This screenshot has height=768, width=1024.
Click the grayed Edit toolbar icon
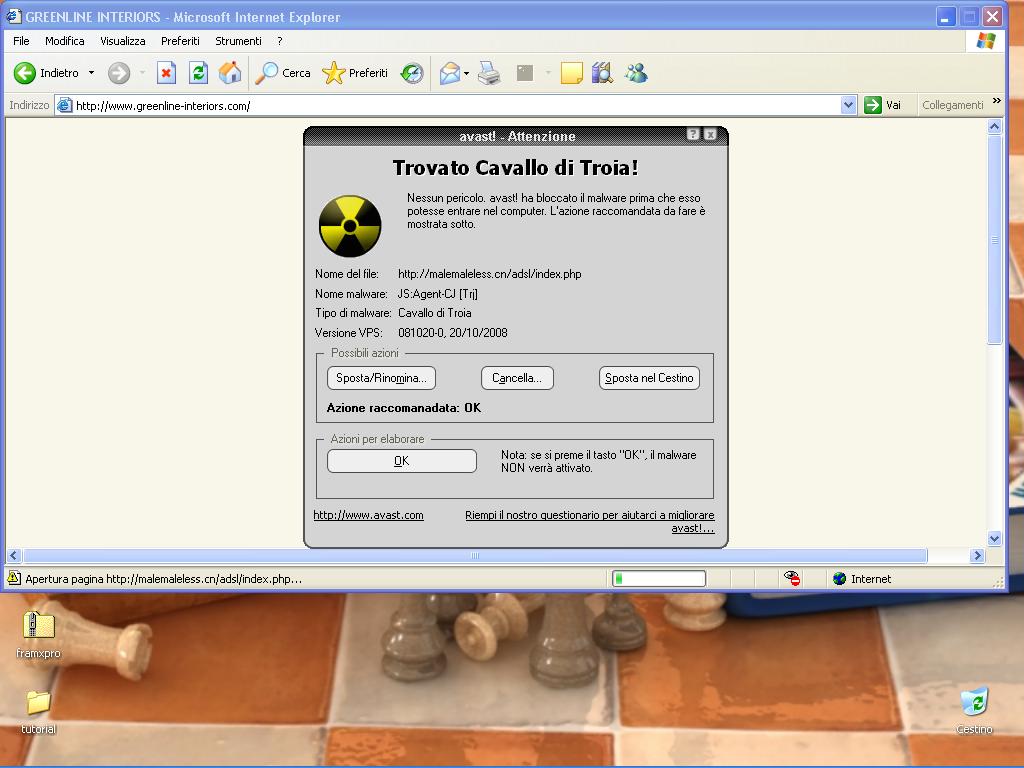tap(525, 73)
